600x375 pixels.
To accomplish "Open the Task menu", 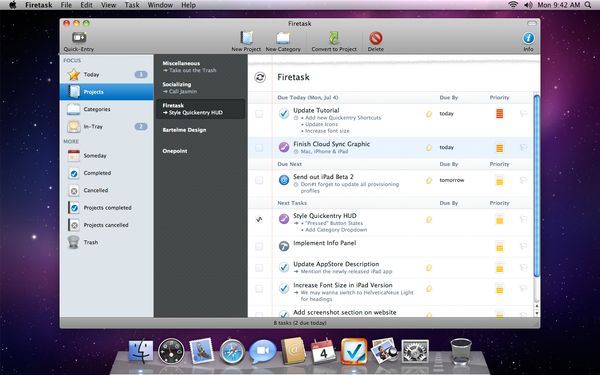I will point(132,5).
